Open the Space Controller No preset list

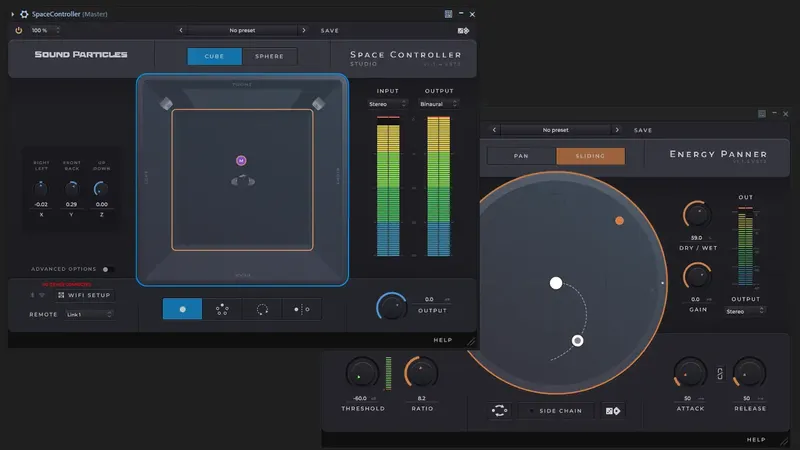[x=242, y=31]
